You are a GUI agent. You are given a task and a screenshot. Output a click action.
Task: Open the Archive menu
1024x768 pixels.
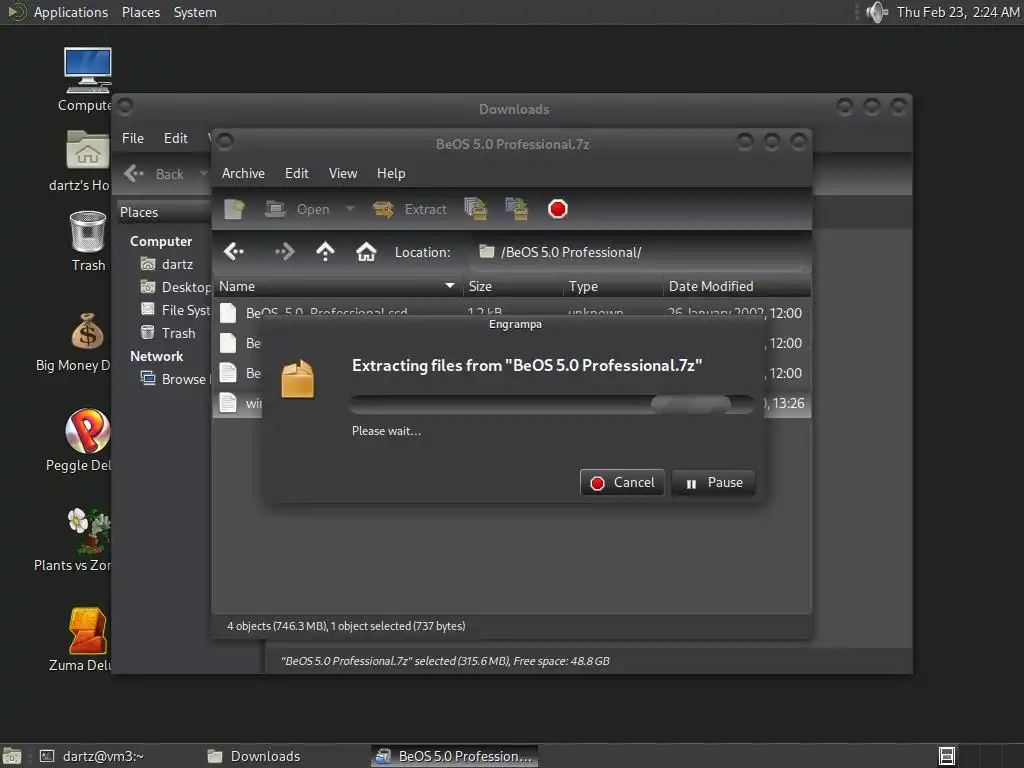click(x=243, y=173)
